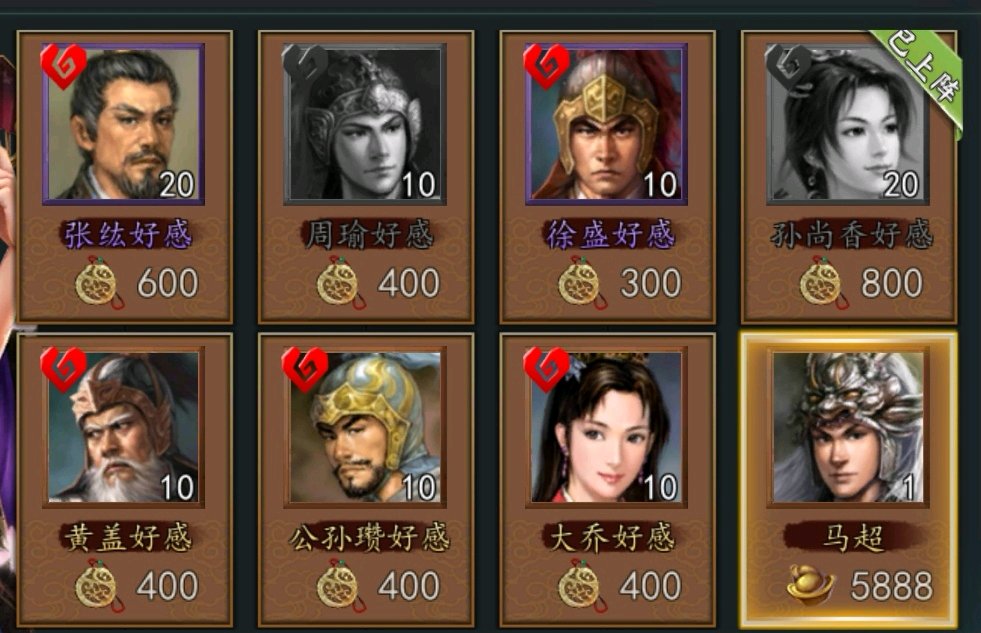The height and width of the screenshot is (633, 981).
Task: Click the 5888 price on 马超 card
Action: (892, 586)
